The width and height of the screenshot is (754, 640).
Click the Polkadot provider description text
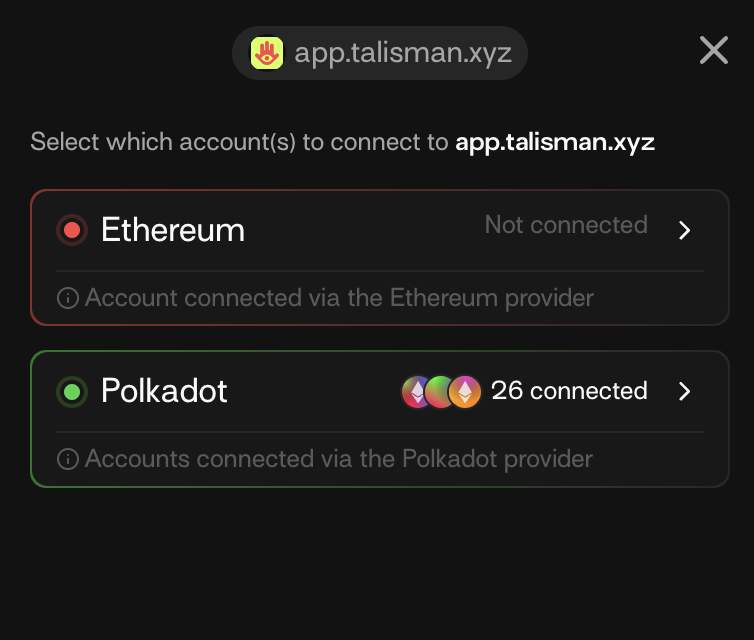pos(339,459)
